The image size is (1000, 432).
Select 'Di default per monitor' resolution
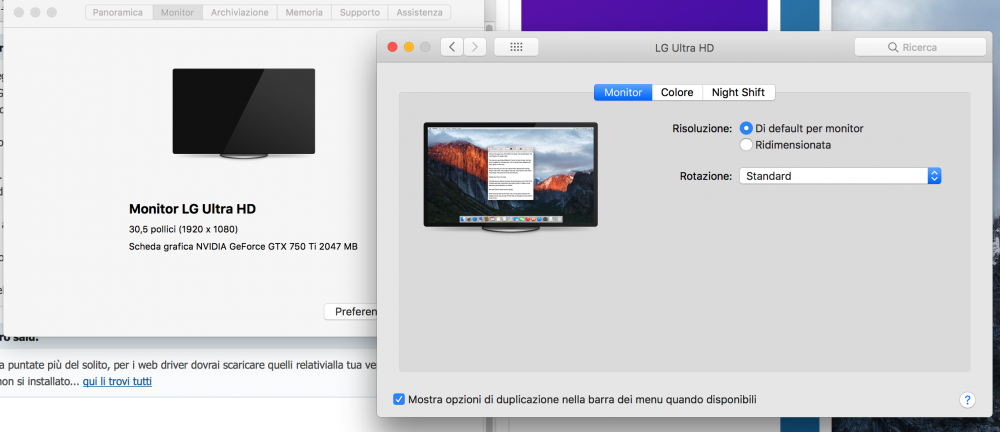pyautogui.click(x=746, y=128)
